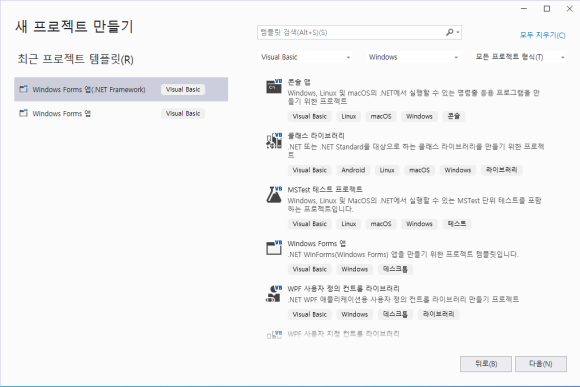
Task: Expand the search options arrow beside the magnifier
Action: [x=458, y=33]
